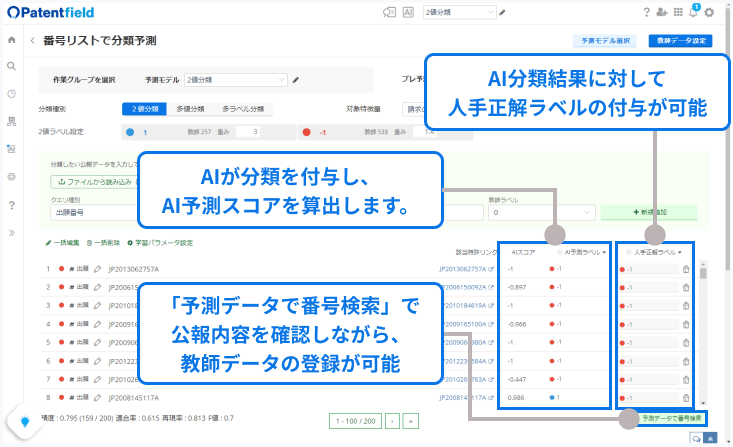Click the AI icon in top bar
The width and height of the screenshot is (733, 447).
point(408,13)
